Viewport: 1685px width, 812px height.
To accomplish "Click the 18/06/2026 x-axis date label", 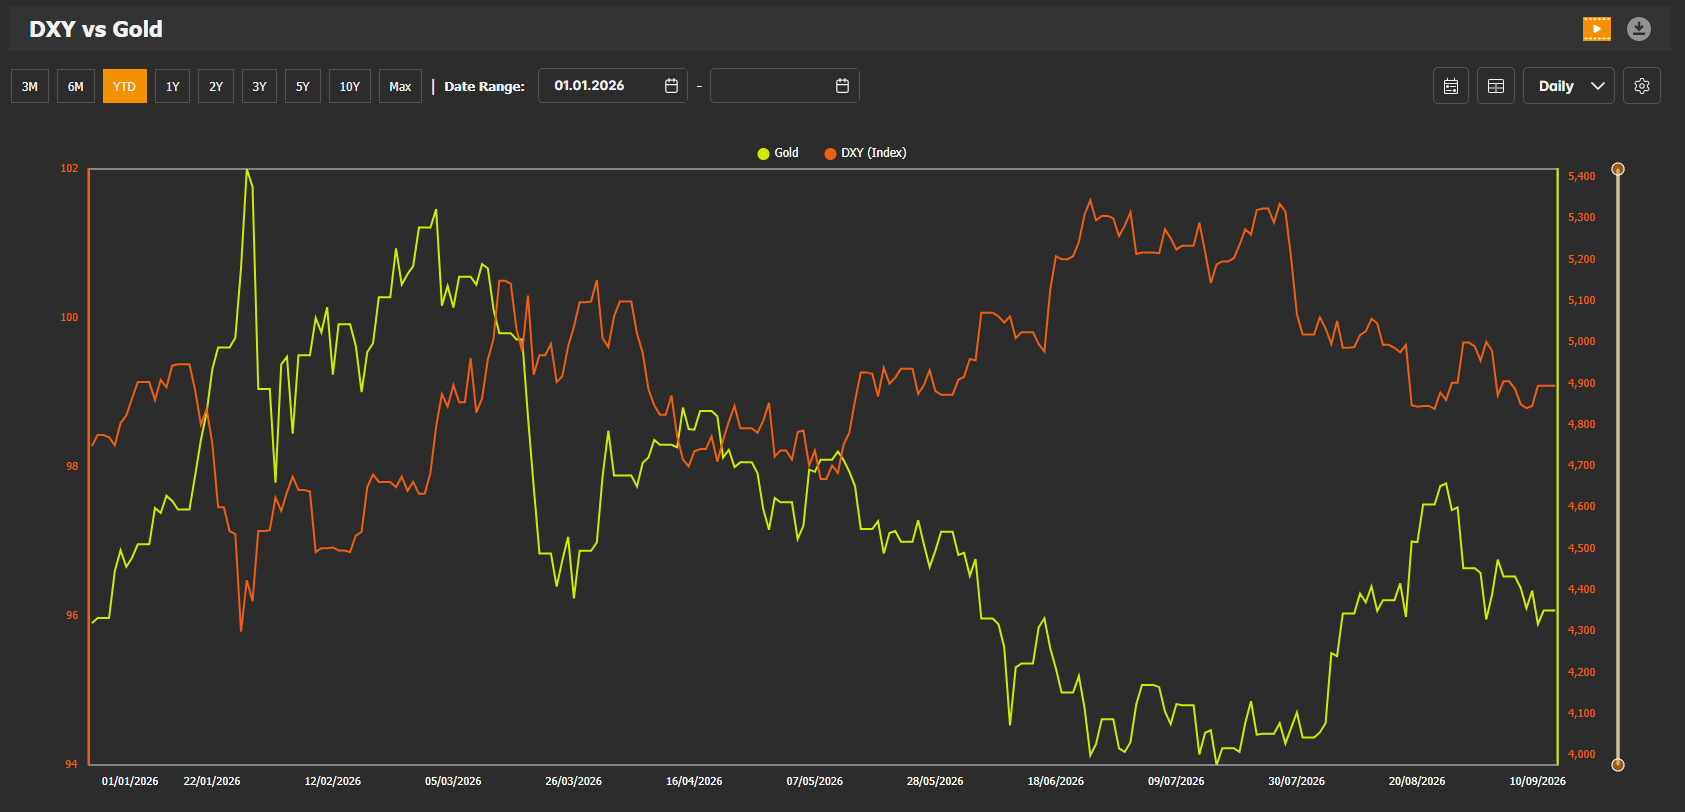I will pyautogui.click(x=1056, y=781).
